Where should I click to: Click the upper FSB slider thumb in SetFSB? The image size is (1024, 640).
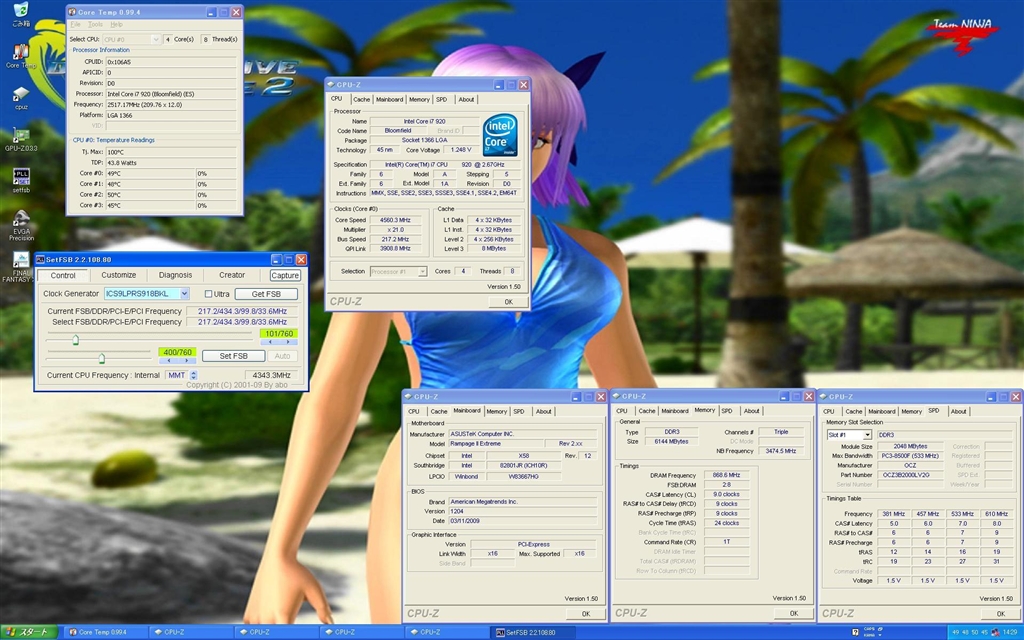[75, 340]
